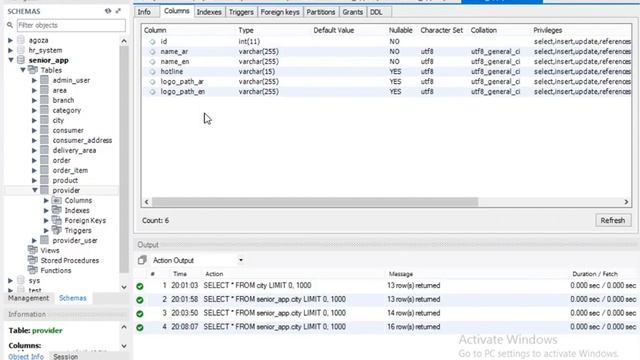640x360 pixels.
Task: Click the Triggers folder icon under provider
Action: pos(57,230)
